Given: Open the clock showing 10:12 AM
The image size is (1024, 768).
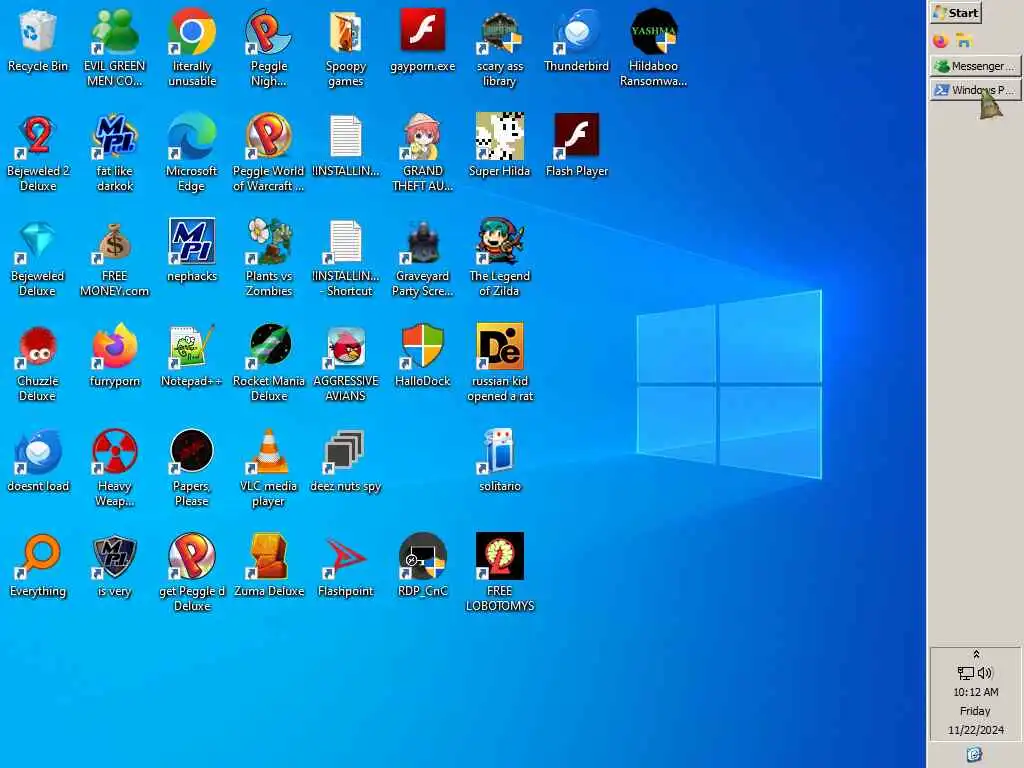Looking at the screenshot, I should pyautogui.click(x=976, y=692).
